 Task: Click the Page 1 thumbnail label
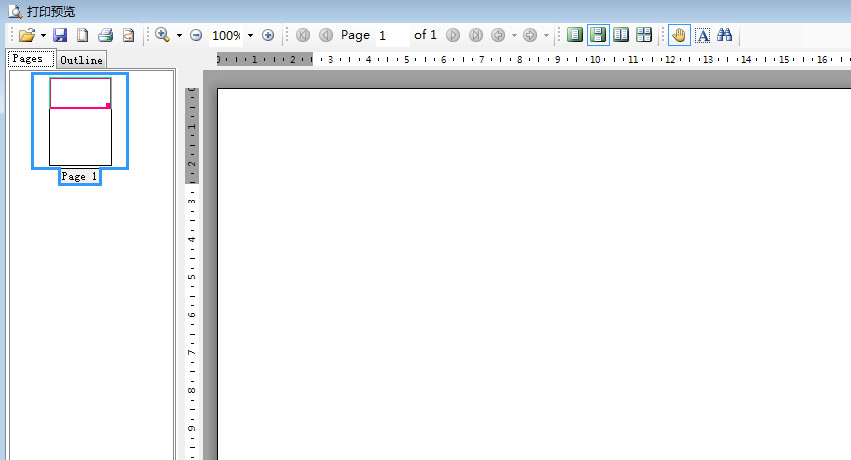click(x=80, y=177)
